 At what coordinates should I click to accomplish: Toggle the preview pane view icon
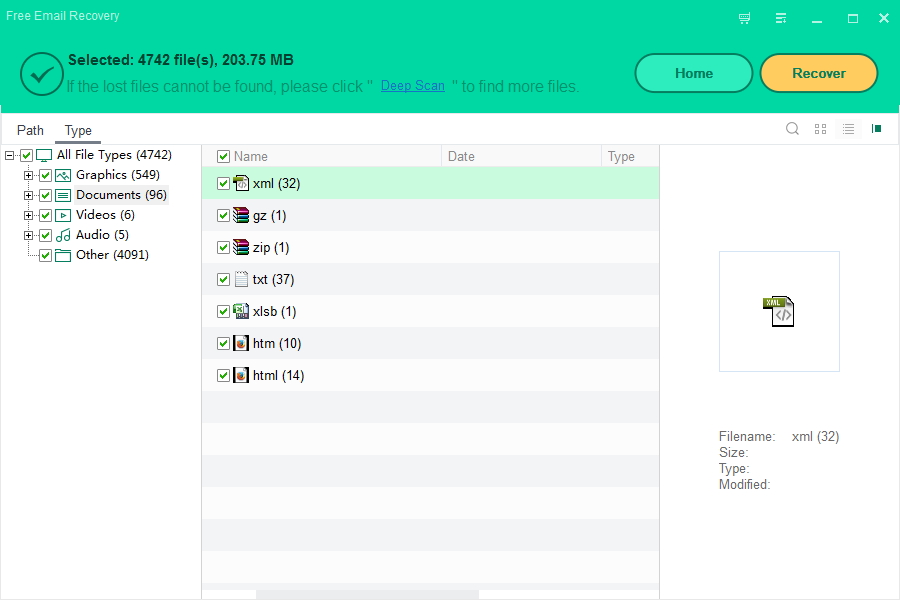(x=876, y=129)
